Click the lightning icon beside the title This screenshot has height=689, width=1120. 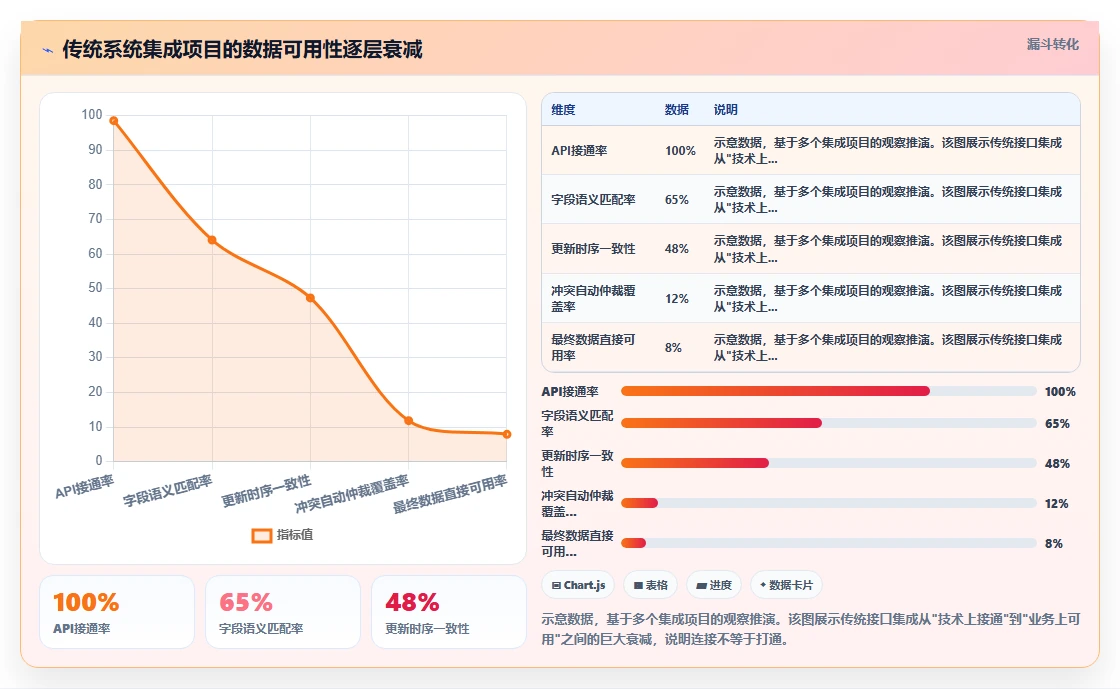click(48, 50)
